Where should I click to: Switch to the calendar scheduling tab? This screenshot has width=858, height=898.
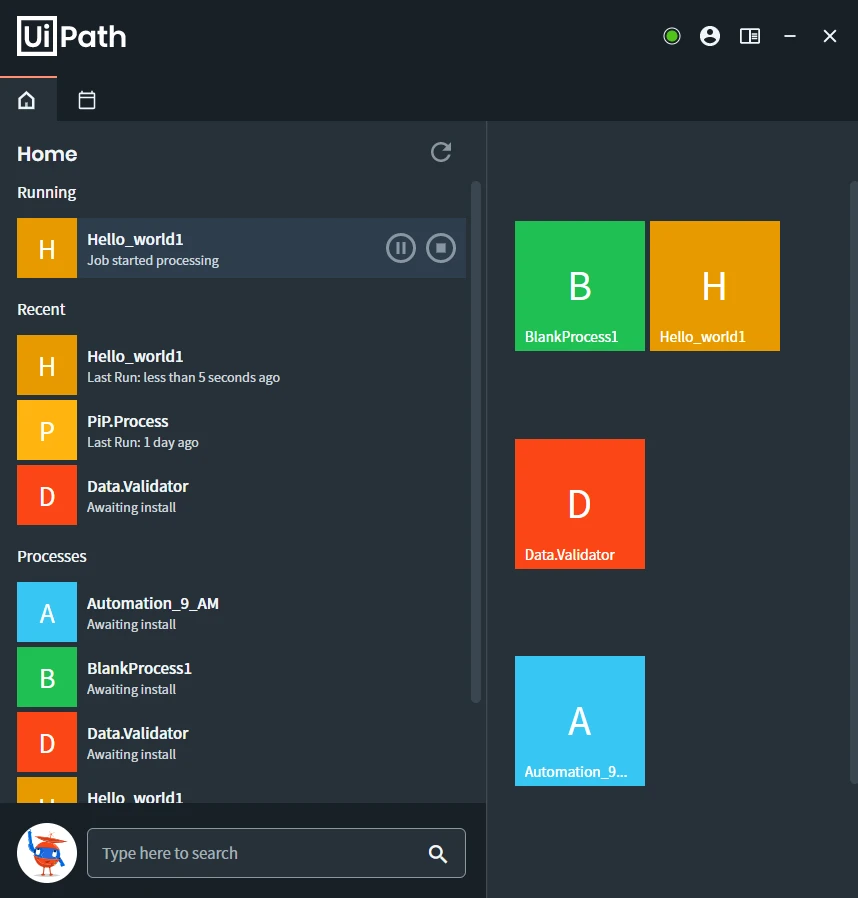86,100
